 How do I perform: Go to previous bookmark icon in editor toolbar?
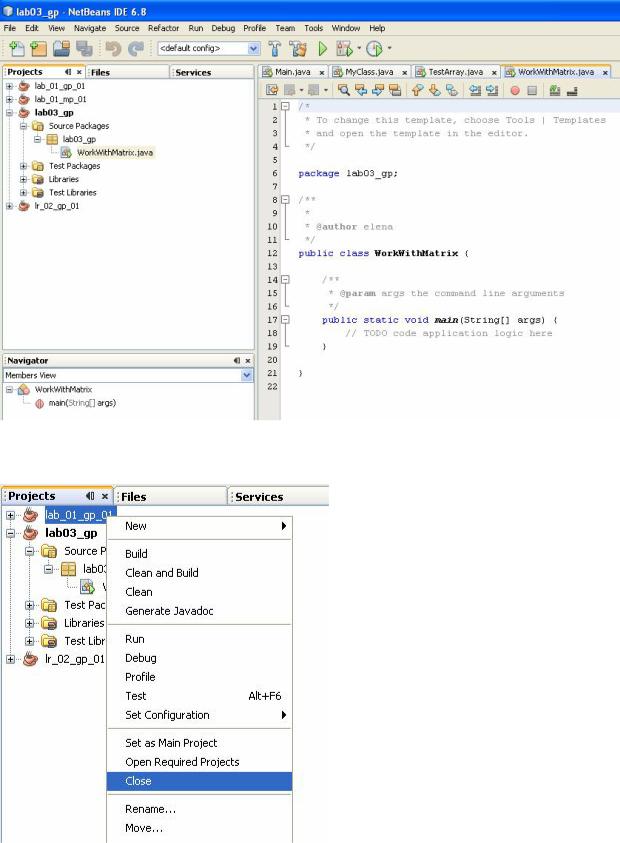pyautogui.click(x=417, y=90)
